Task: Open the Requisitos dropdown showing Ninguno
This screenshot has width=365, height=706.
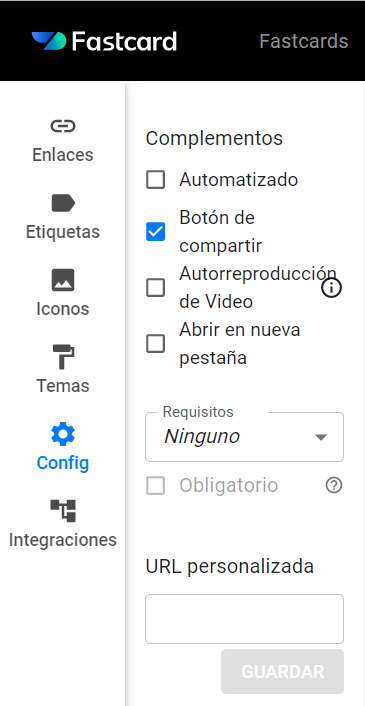Action: tap(244, 437)
